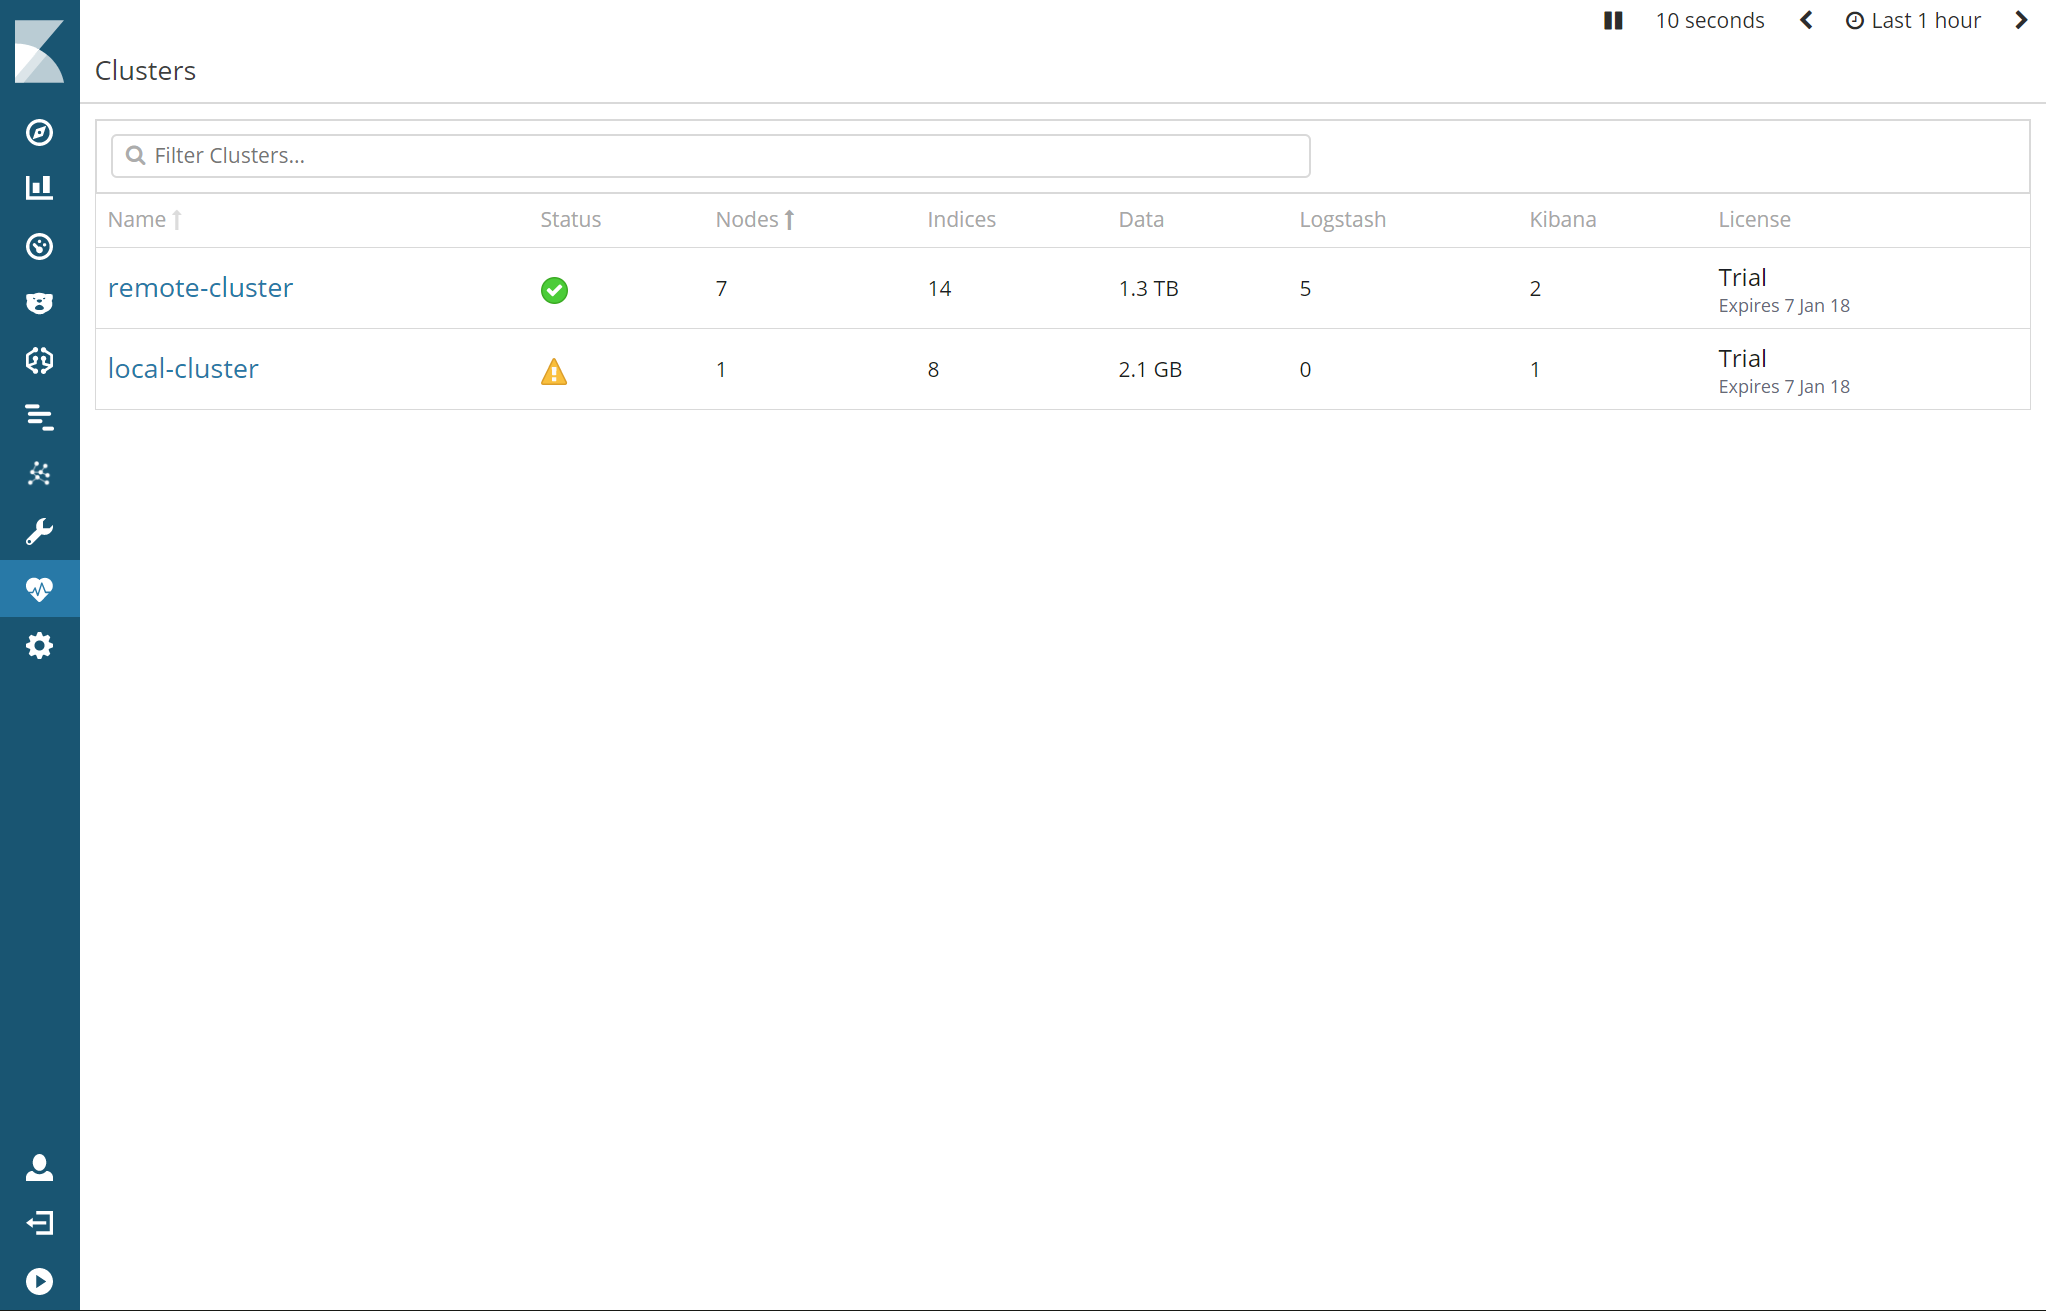Open Graph icon in sidebar
Screen dimensions: 2046x1311
(39, 474)
